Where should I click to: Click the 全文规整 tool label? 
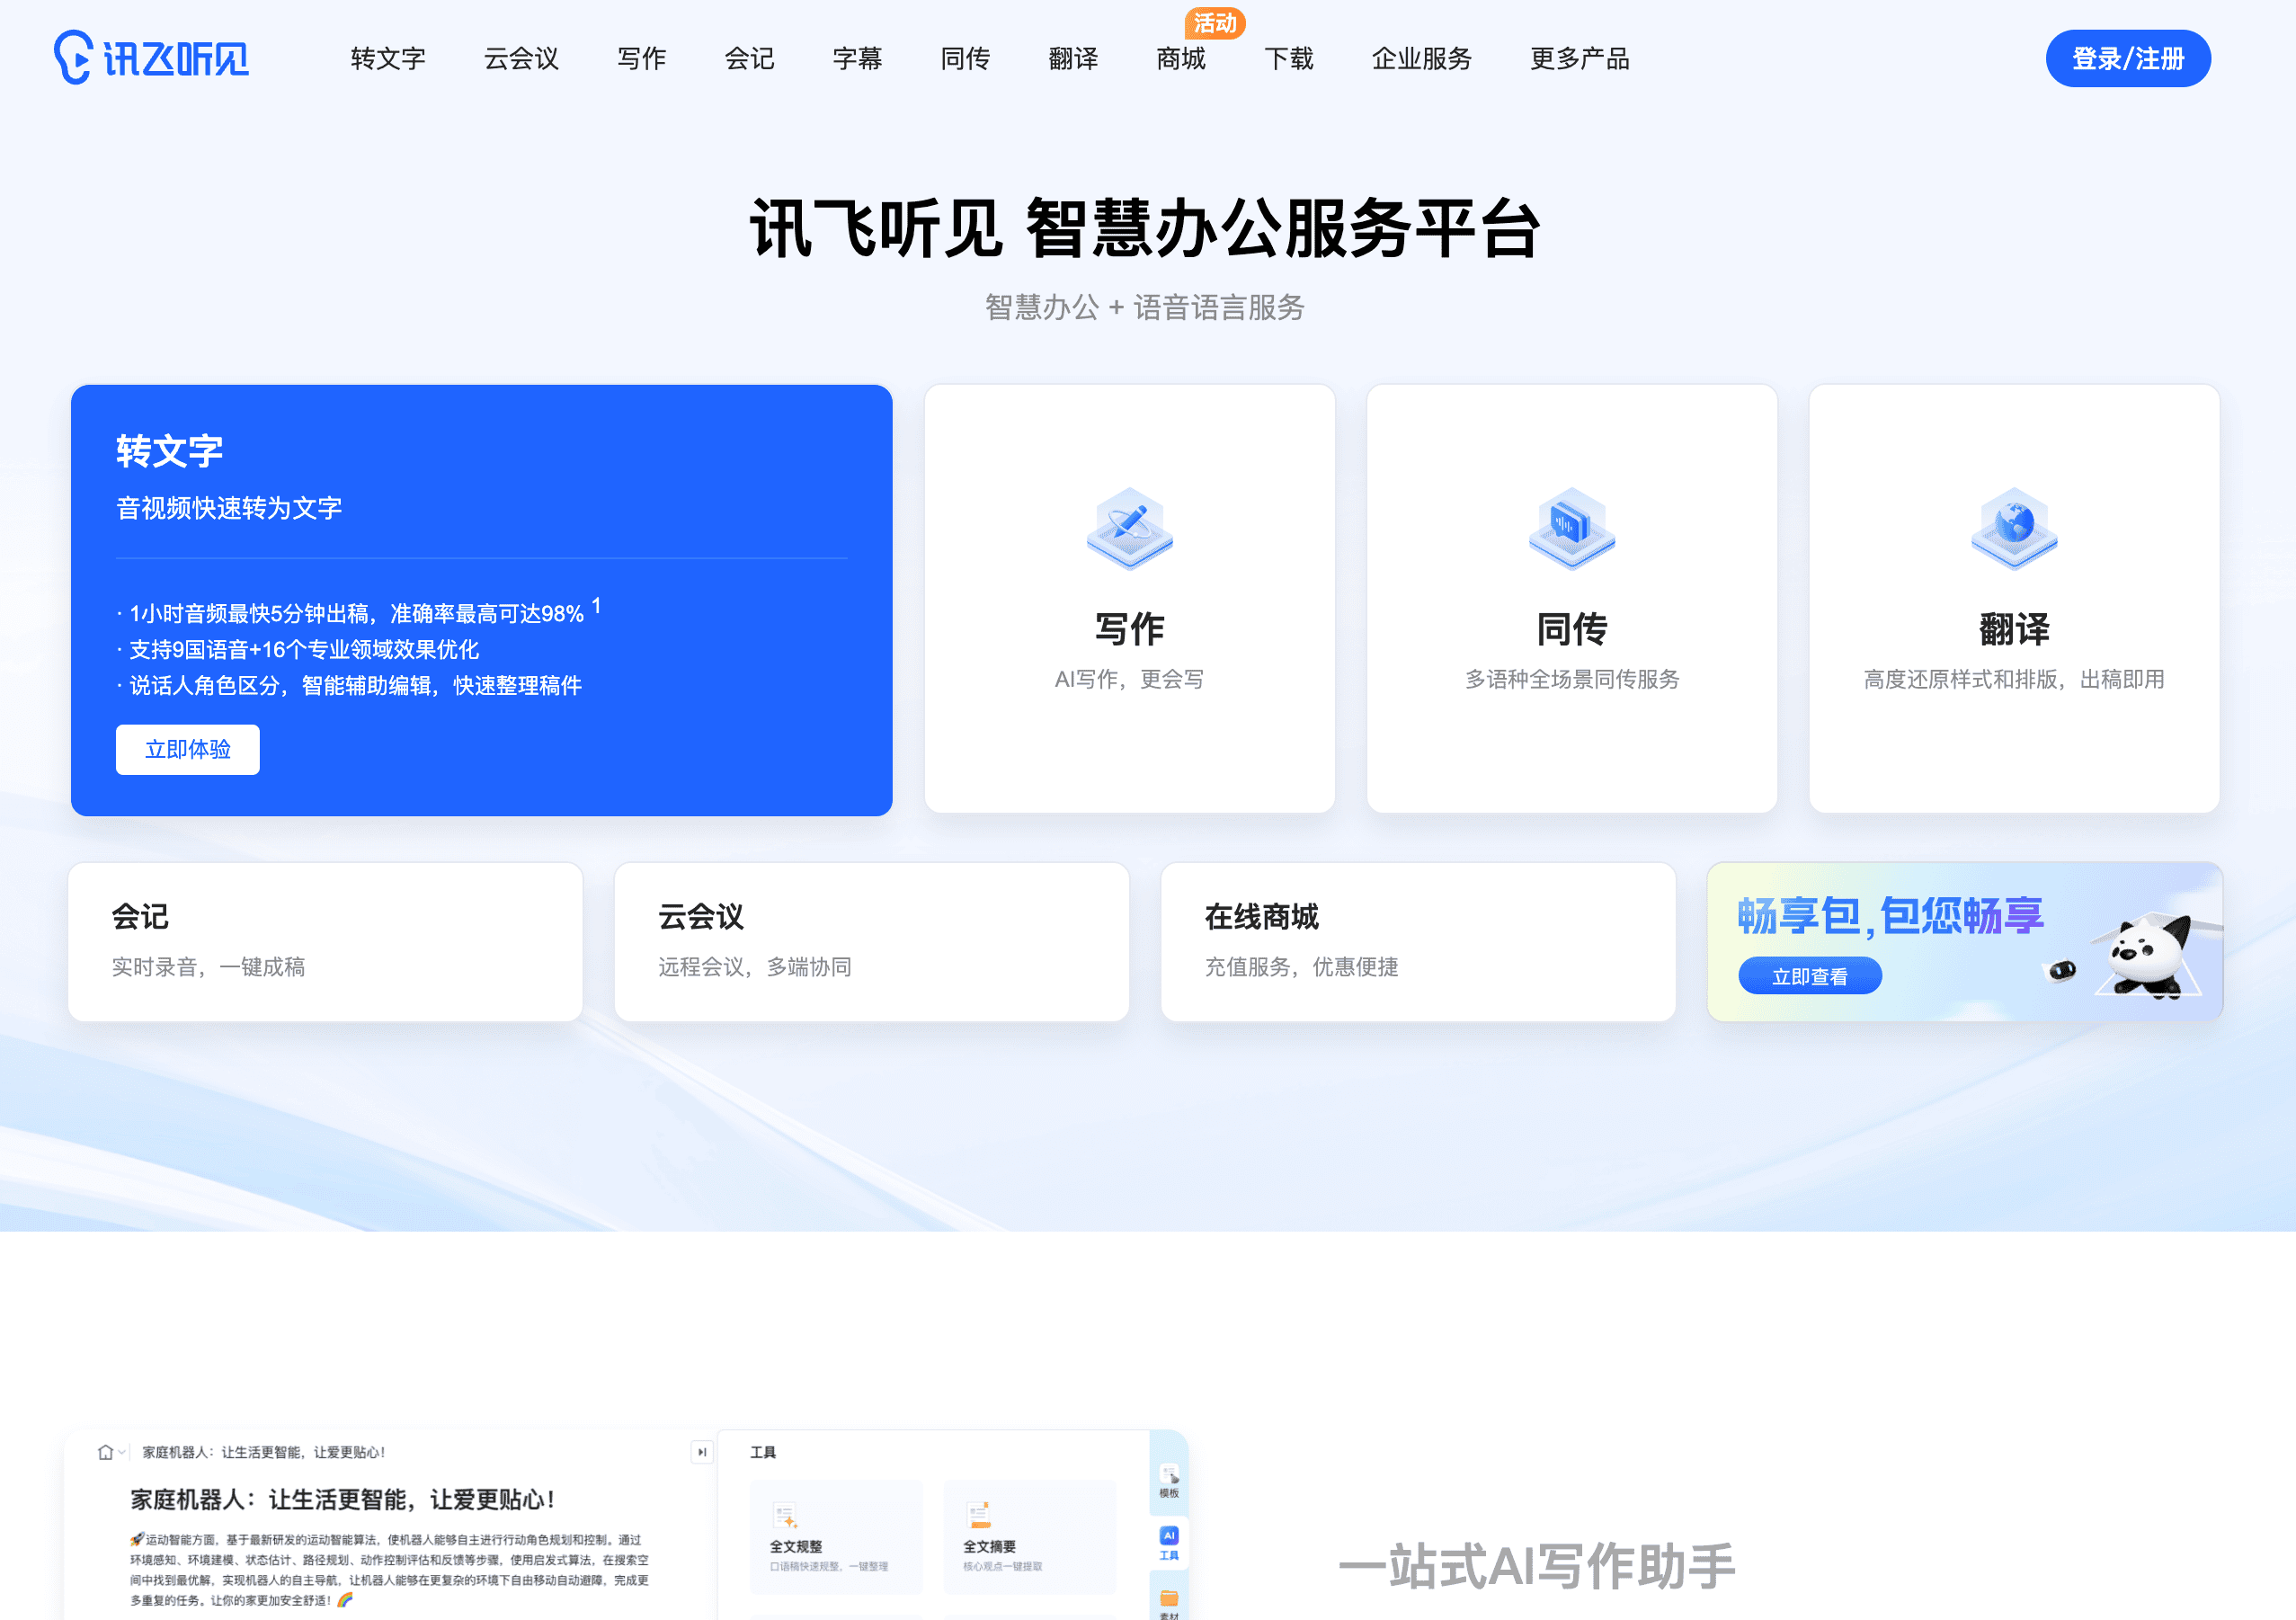click(x=796, y=1546)
